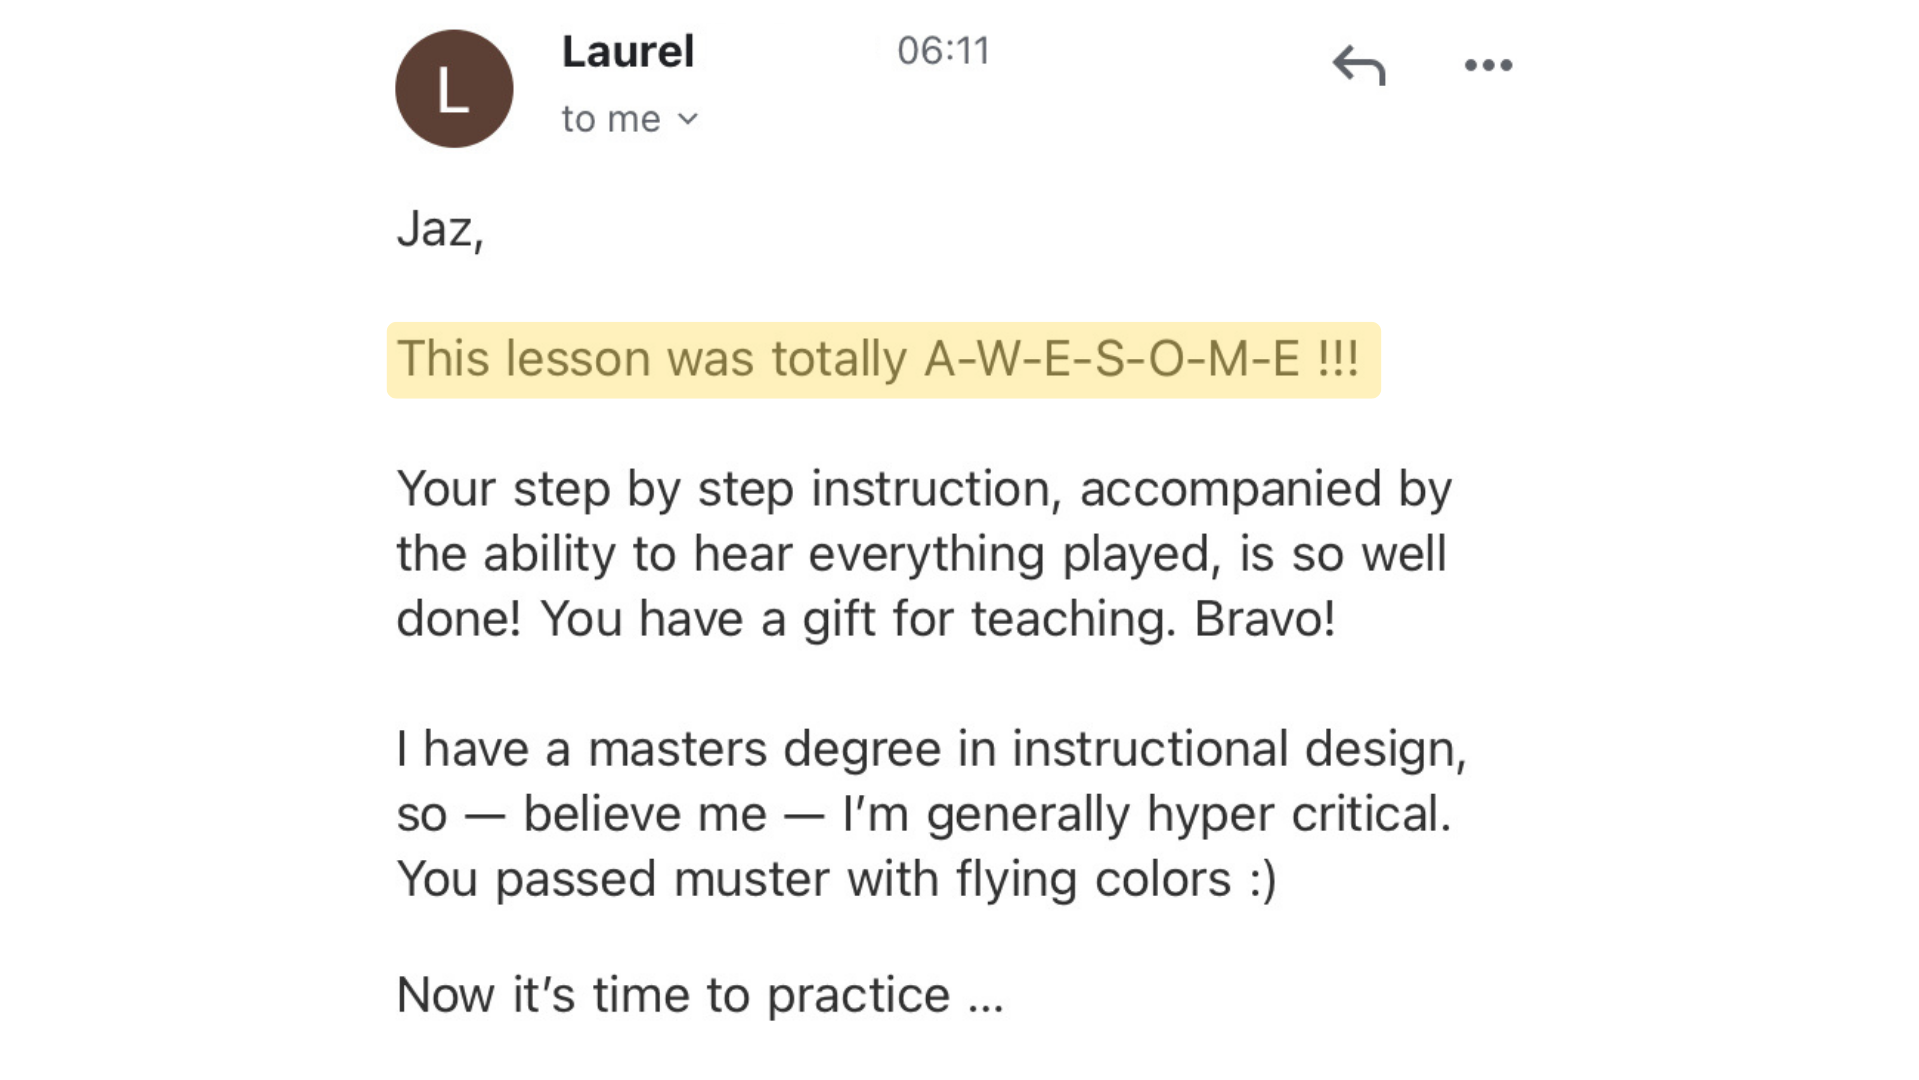This screenshot has width=1919, height=1080.
Task: Click the words "hyper critical."
Action: pos(1299,814)
